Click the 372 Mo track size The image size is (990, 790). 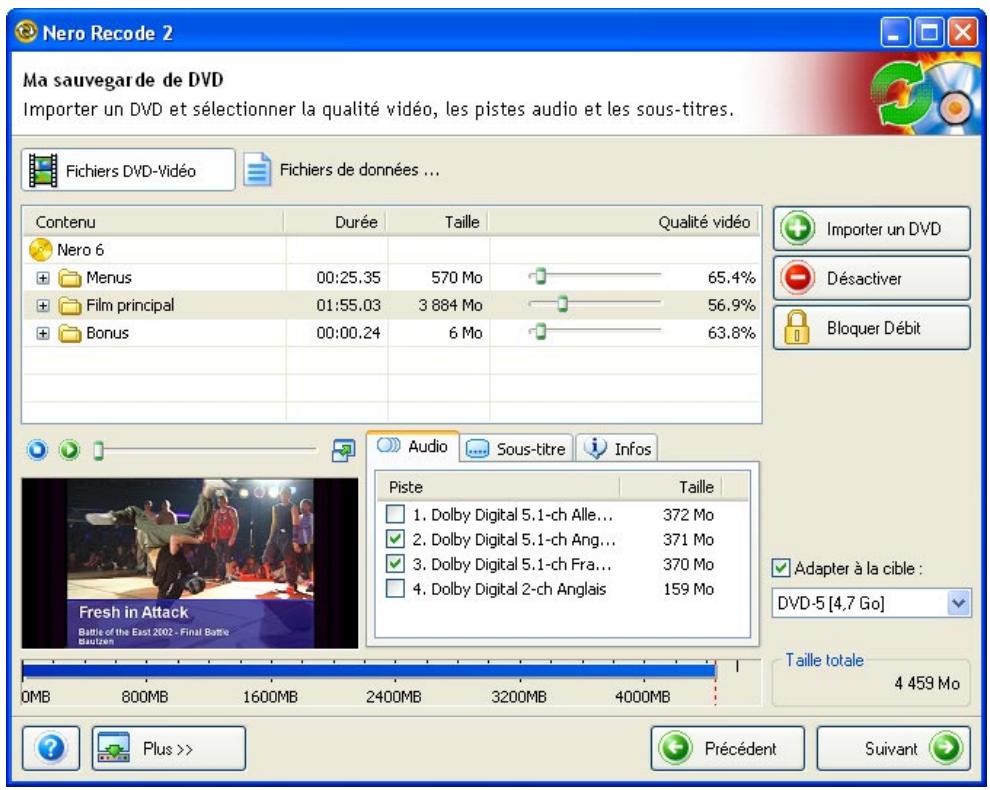click(688, 515)
